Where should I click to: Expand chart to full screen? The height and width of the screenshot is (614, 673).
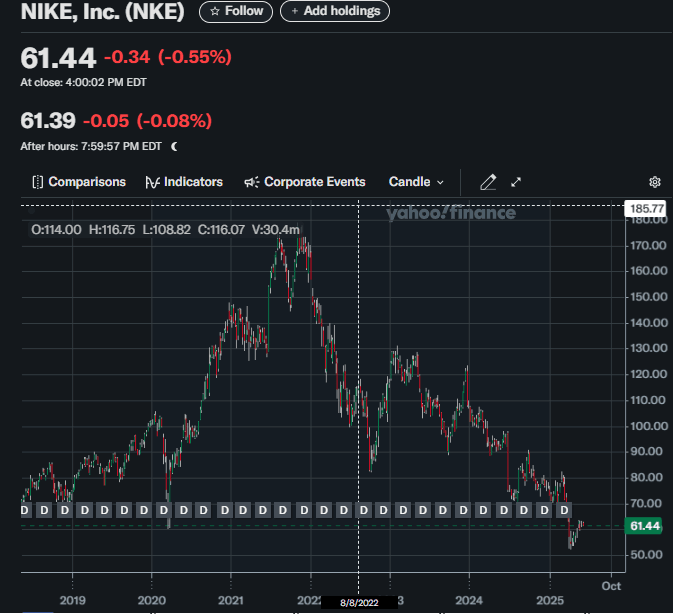click(x=517, y=182)
